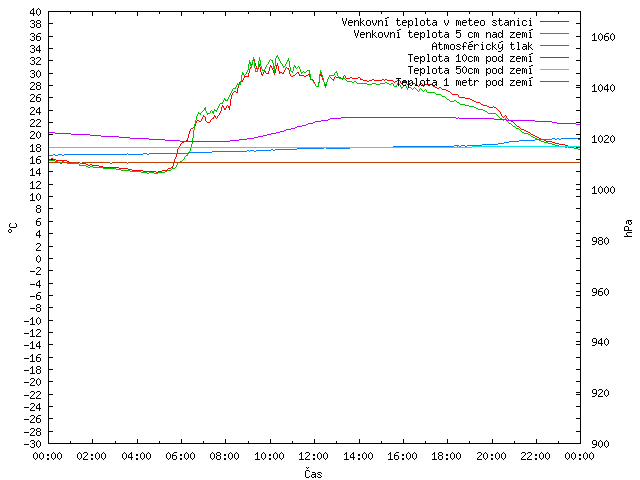Click the right axis value '1040'
Image resolution: width=640 pixels, height=480 pixels.
[603, 88]
